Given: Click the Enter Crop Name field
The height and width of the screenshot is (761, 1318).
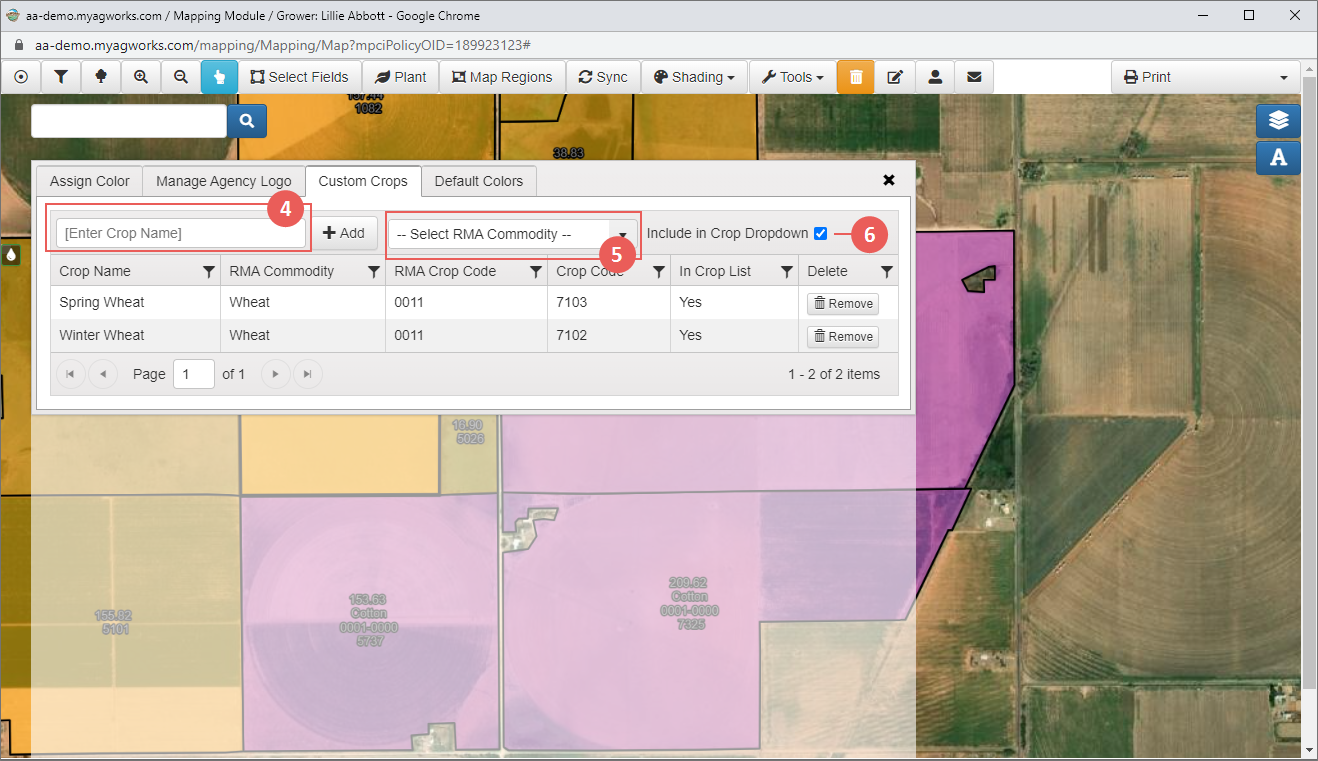Looking at the screenshot, I should click(180, 233).
